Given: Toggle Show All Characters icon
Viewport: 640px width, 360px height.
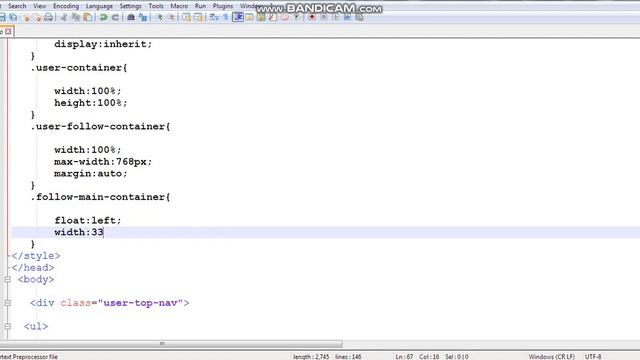Looking at the screenshot, I should pyautogui.click(x=226, y=17).
